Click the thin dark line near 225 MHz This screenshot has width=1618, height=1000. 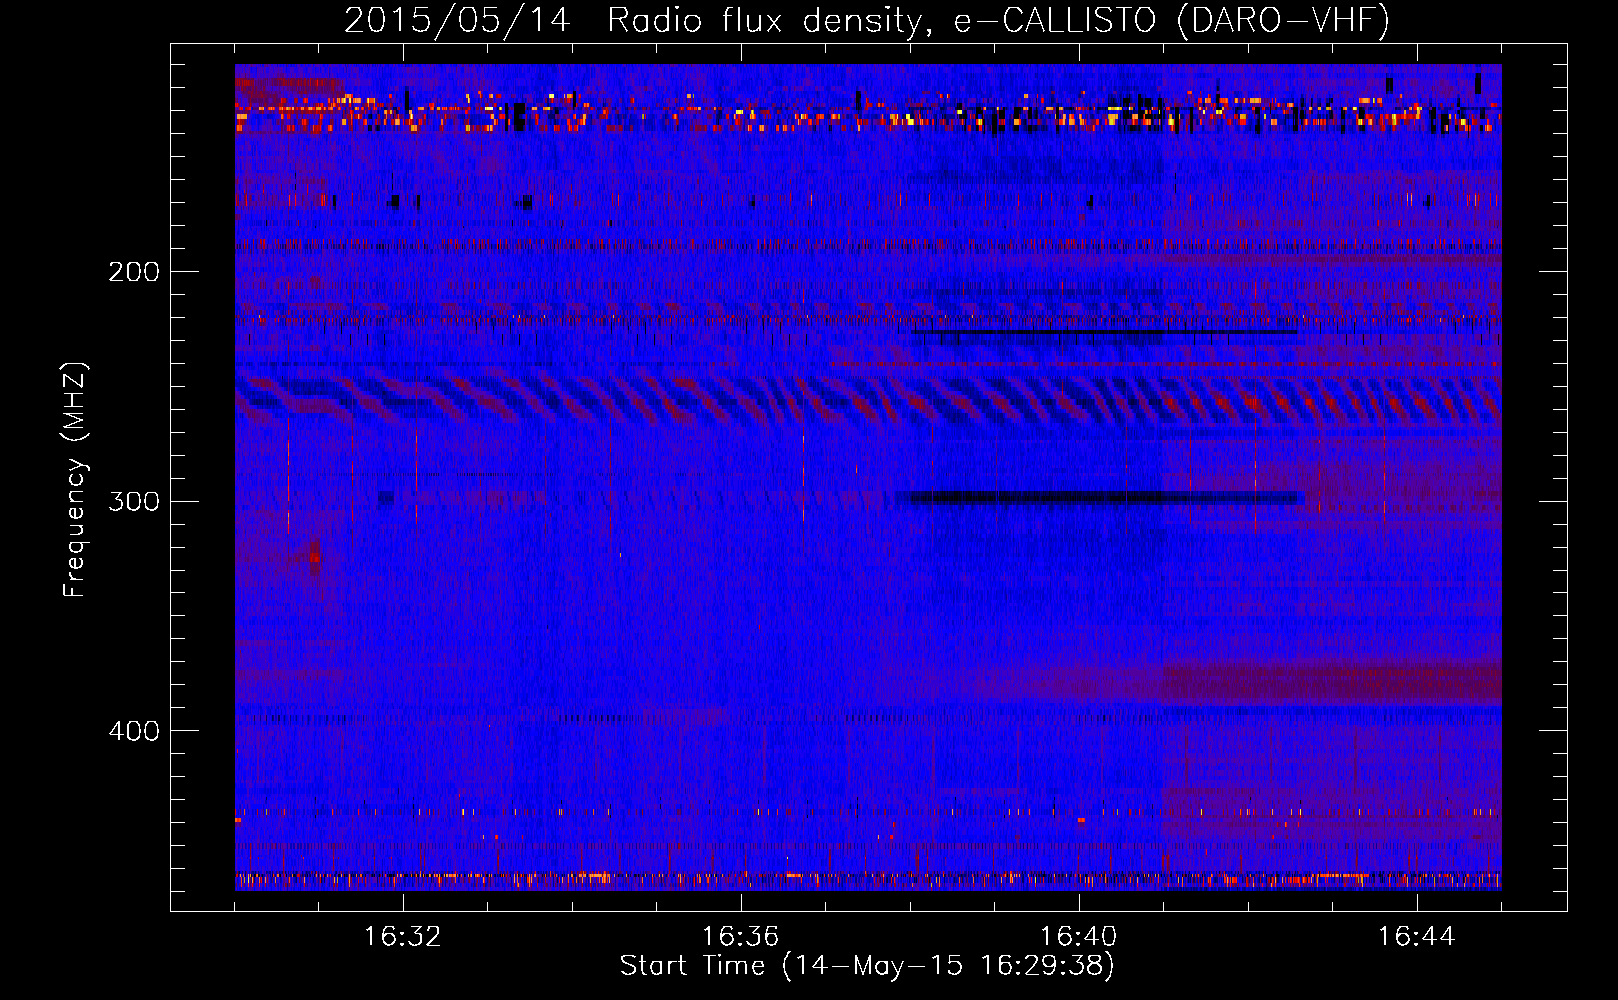(x=1104, y=331)
